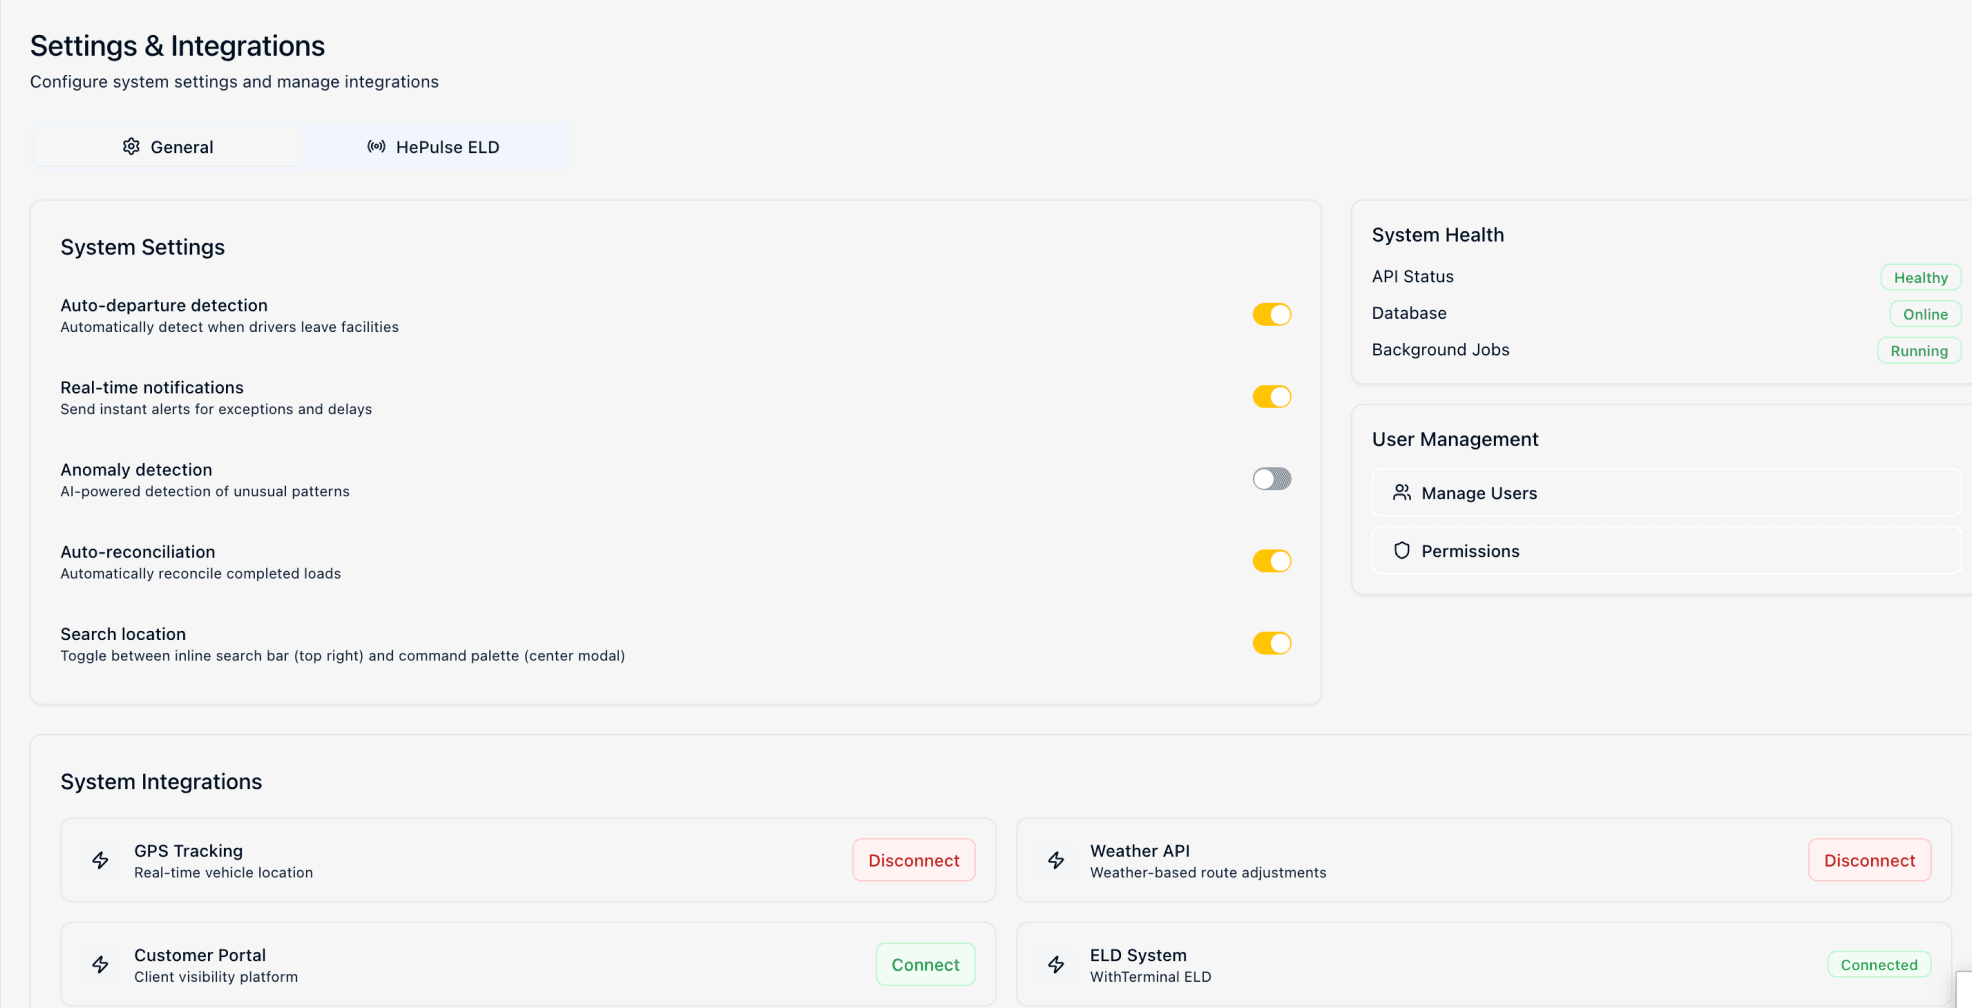Switch off the Search location toggle
Image resolution: width=1972 pixels, height=1008 pixels.
(1272, 643)
